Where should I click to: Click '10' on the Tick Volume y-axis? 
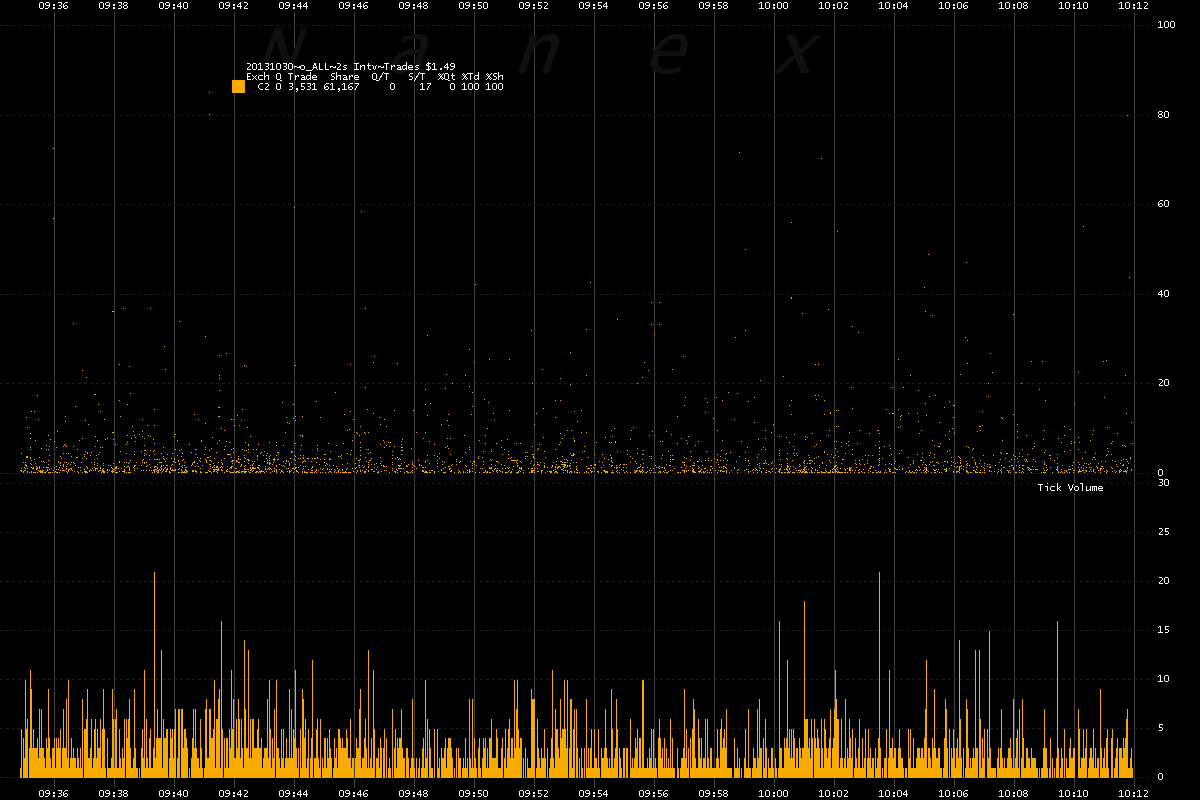coord(1163,679)
